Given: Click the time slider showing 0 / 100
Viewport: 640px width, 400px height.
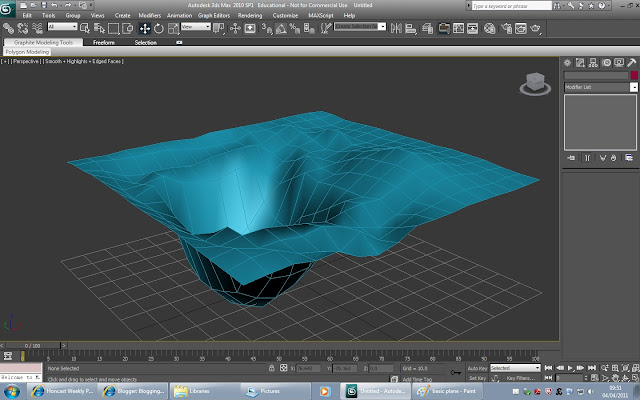Looking at the screenshot, I should (x=32, y=346).
